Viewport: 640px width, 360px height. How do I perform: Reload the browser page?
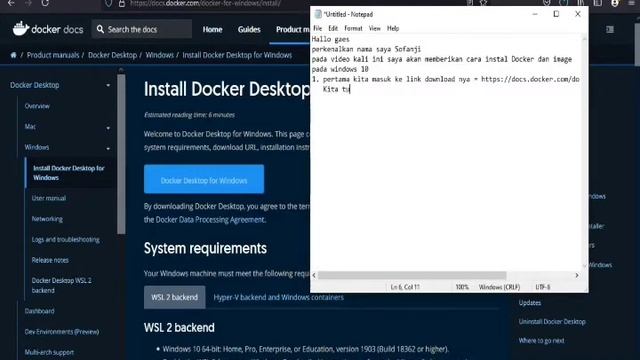pos(45,3)
